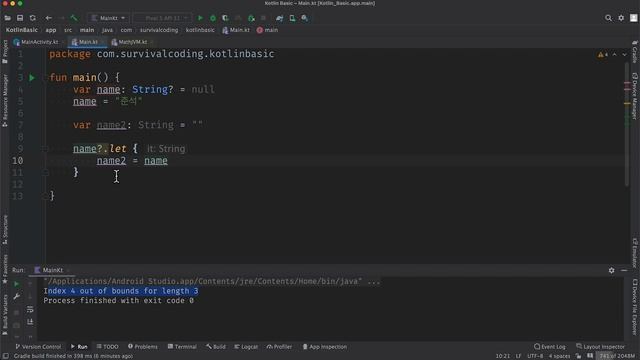Open the account avatar icon at top right
This screenshot has width=640, height=360.
tap(634, 18)
